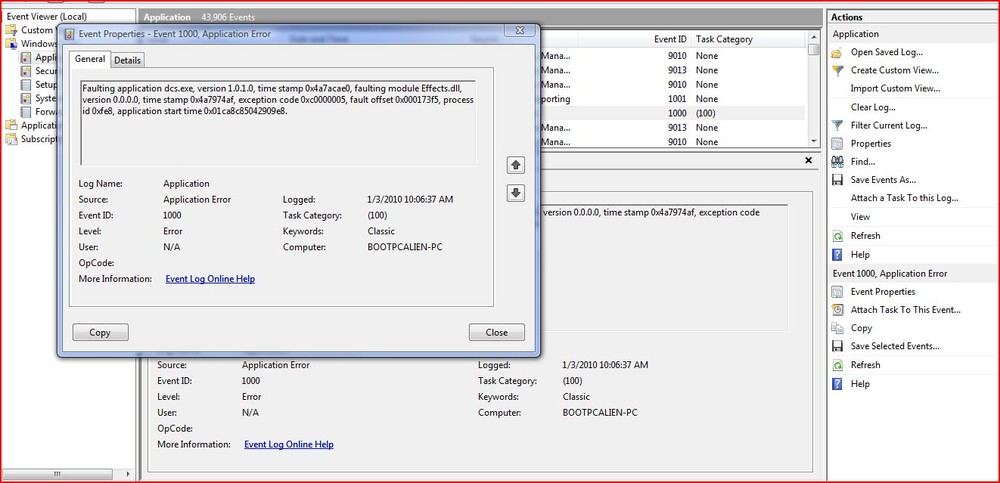
Task: Click the event list vertical scrollbar
Action: [x=813, y=88]
